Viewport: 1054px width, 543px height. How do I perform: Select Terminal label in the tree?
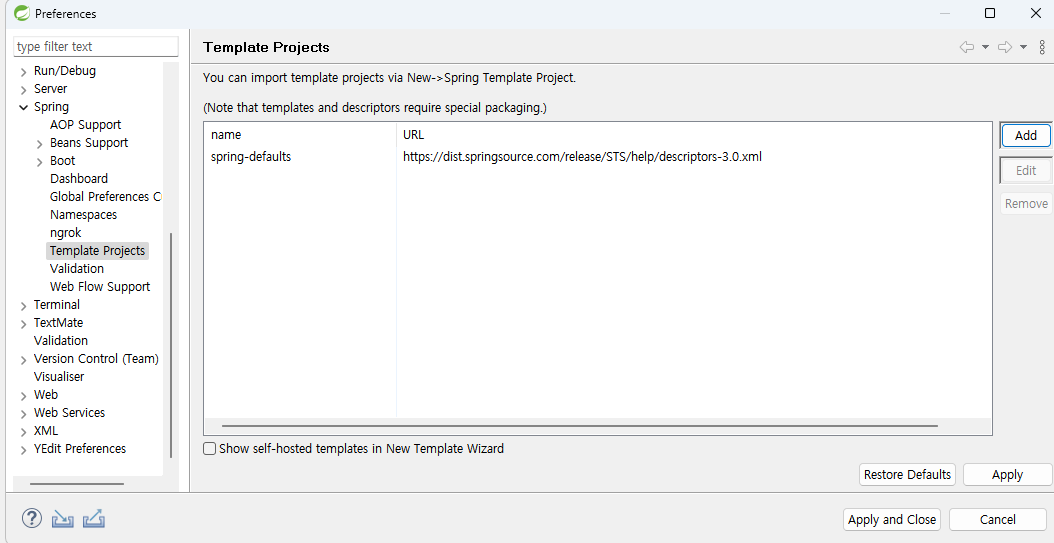(56, 304)
